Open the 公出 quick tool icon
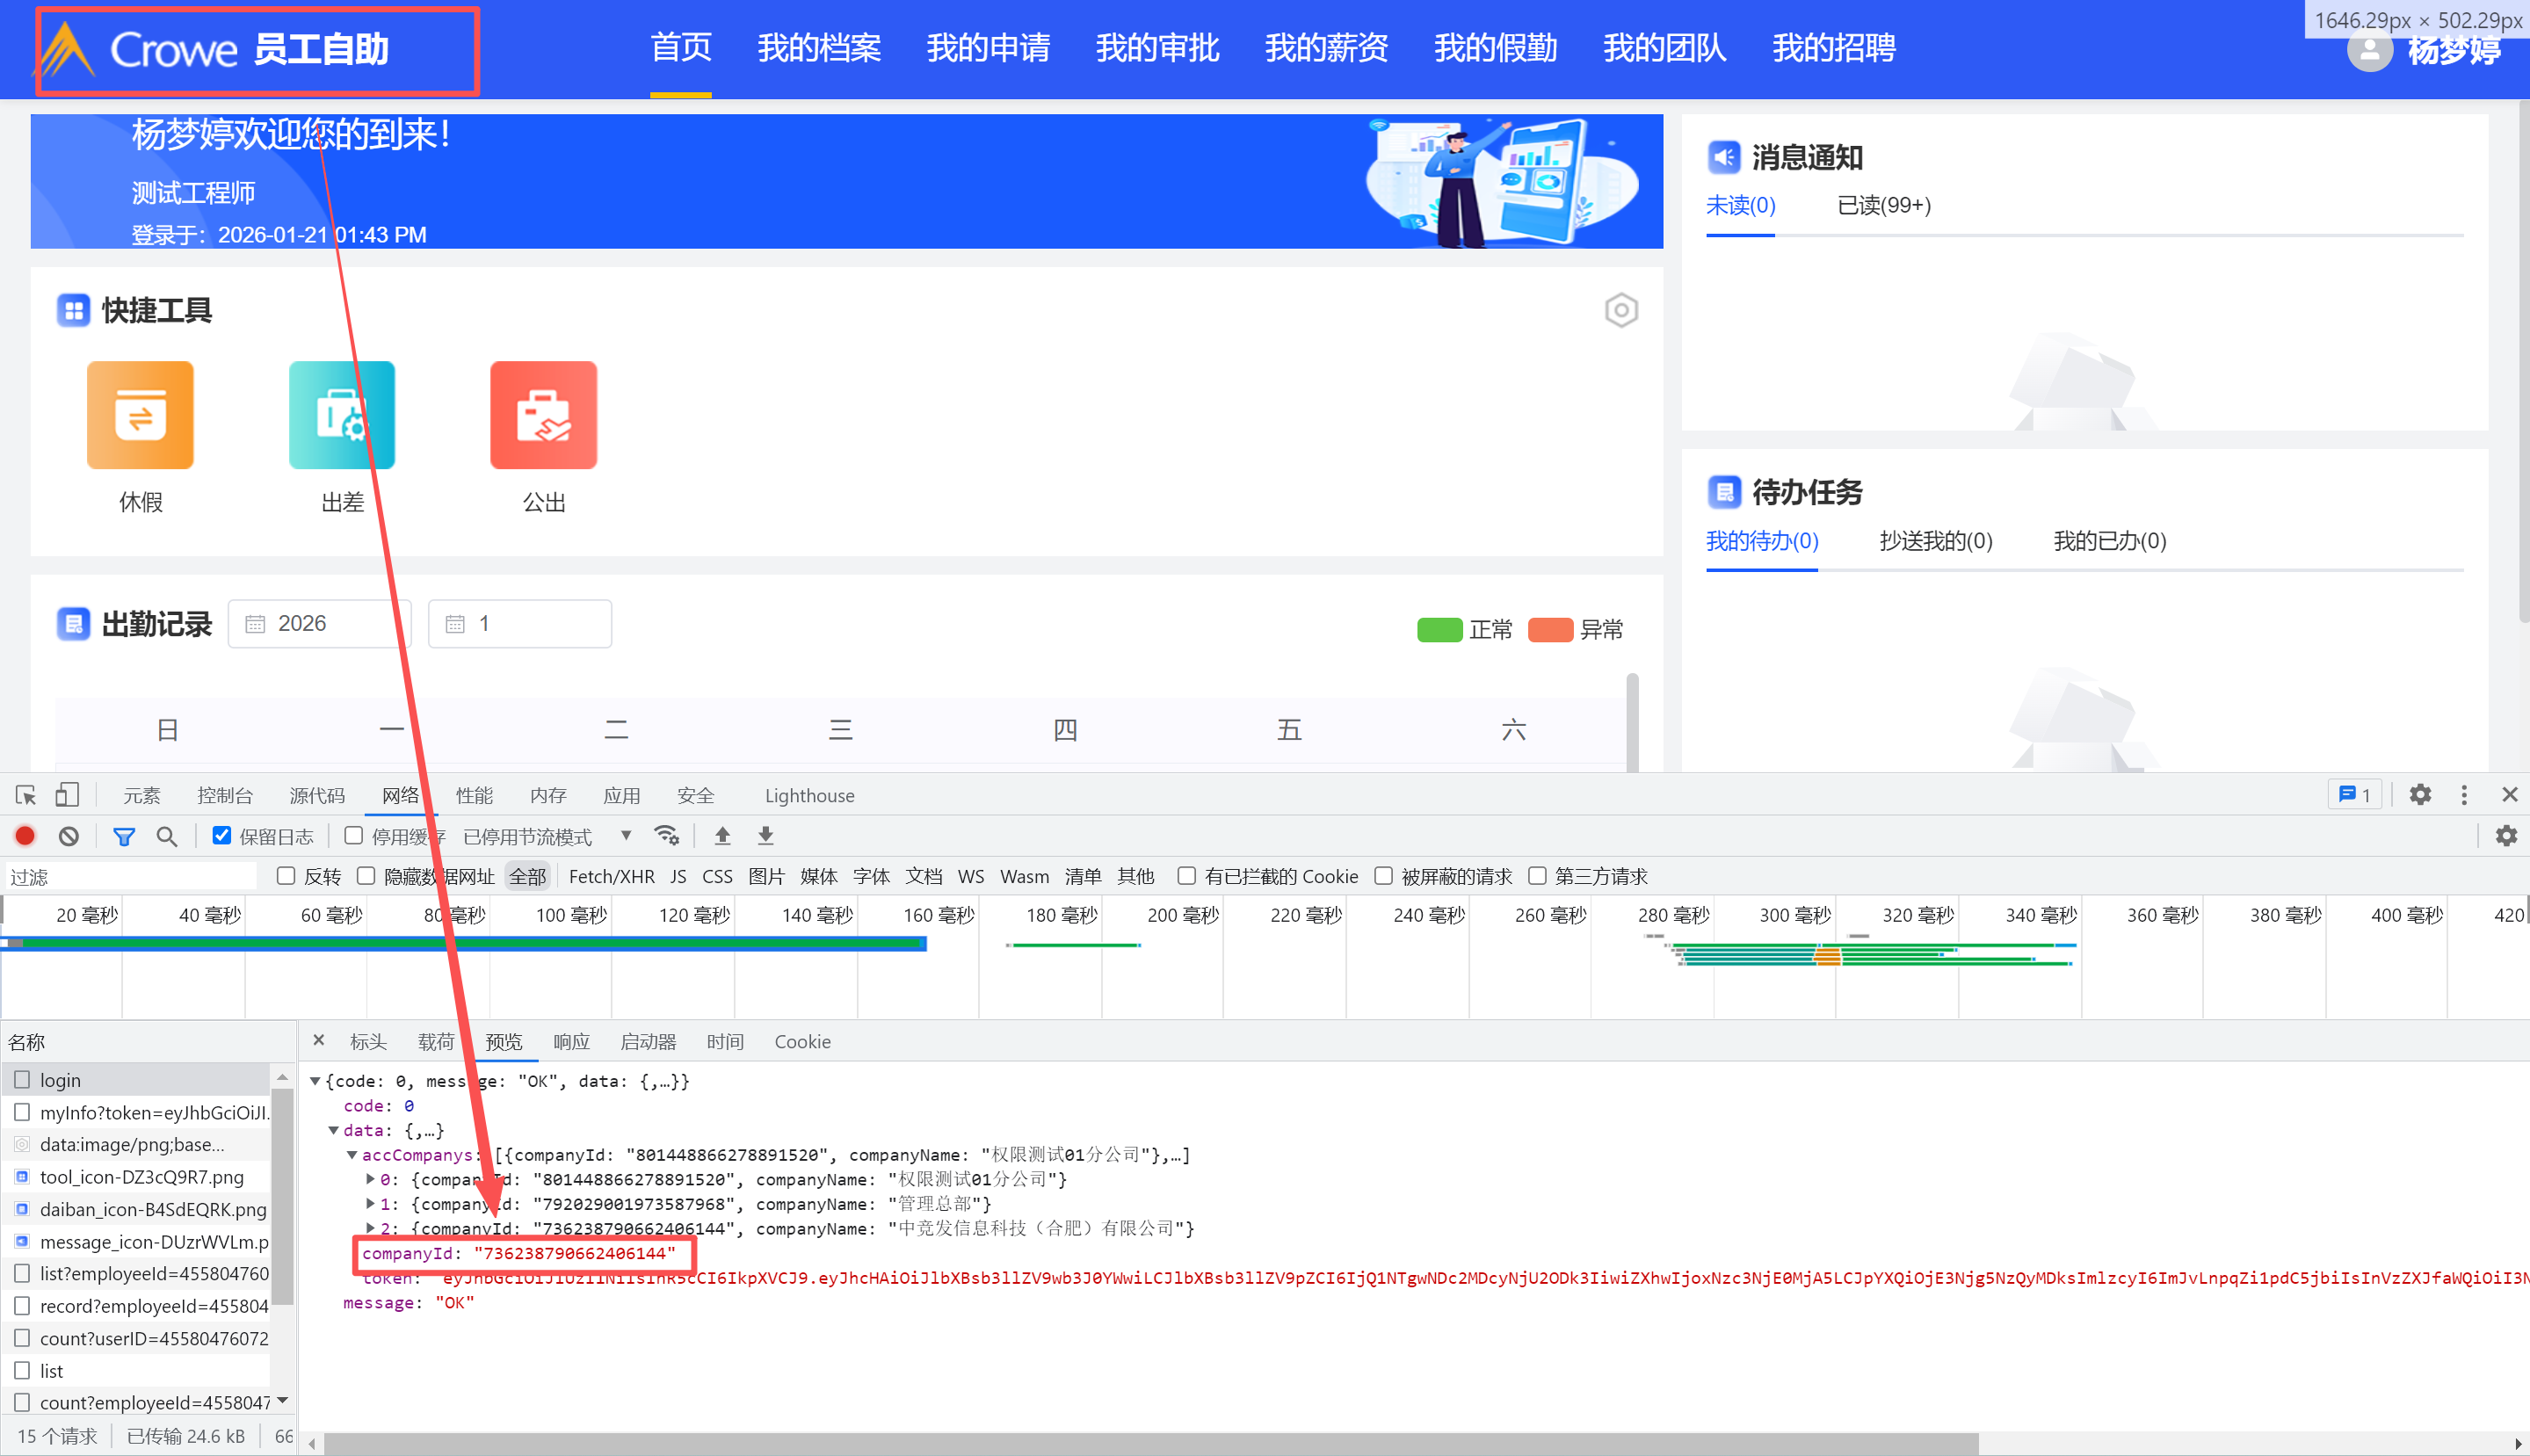2530x1456 pixels. click(543, 415)
